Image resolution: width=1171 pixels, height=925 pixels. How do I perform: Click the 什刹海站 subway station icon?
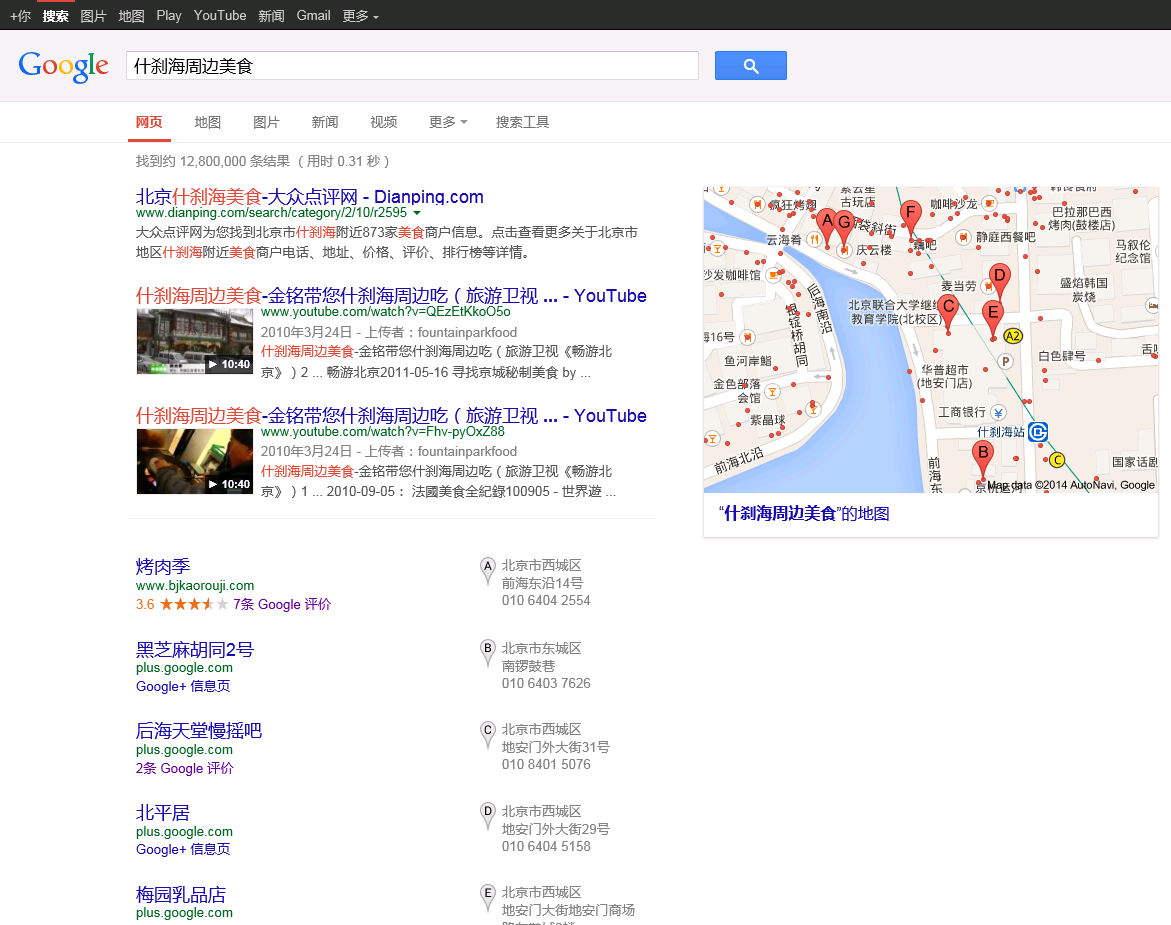point(1038,432)
